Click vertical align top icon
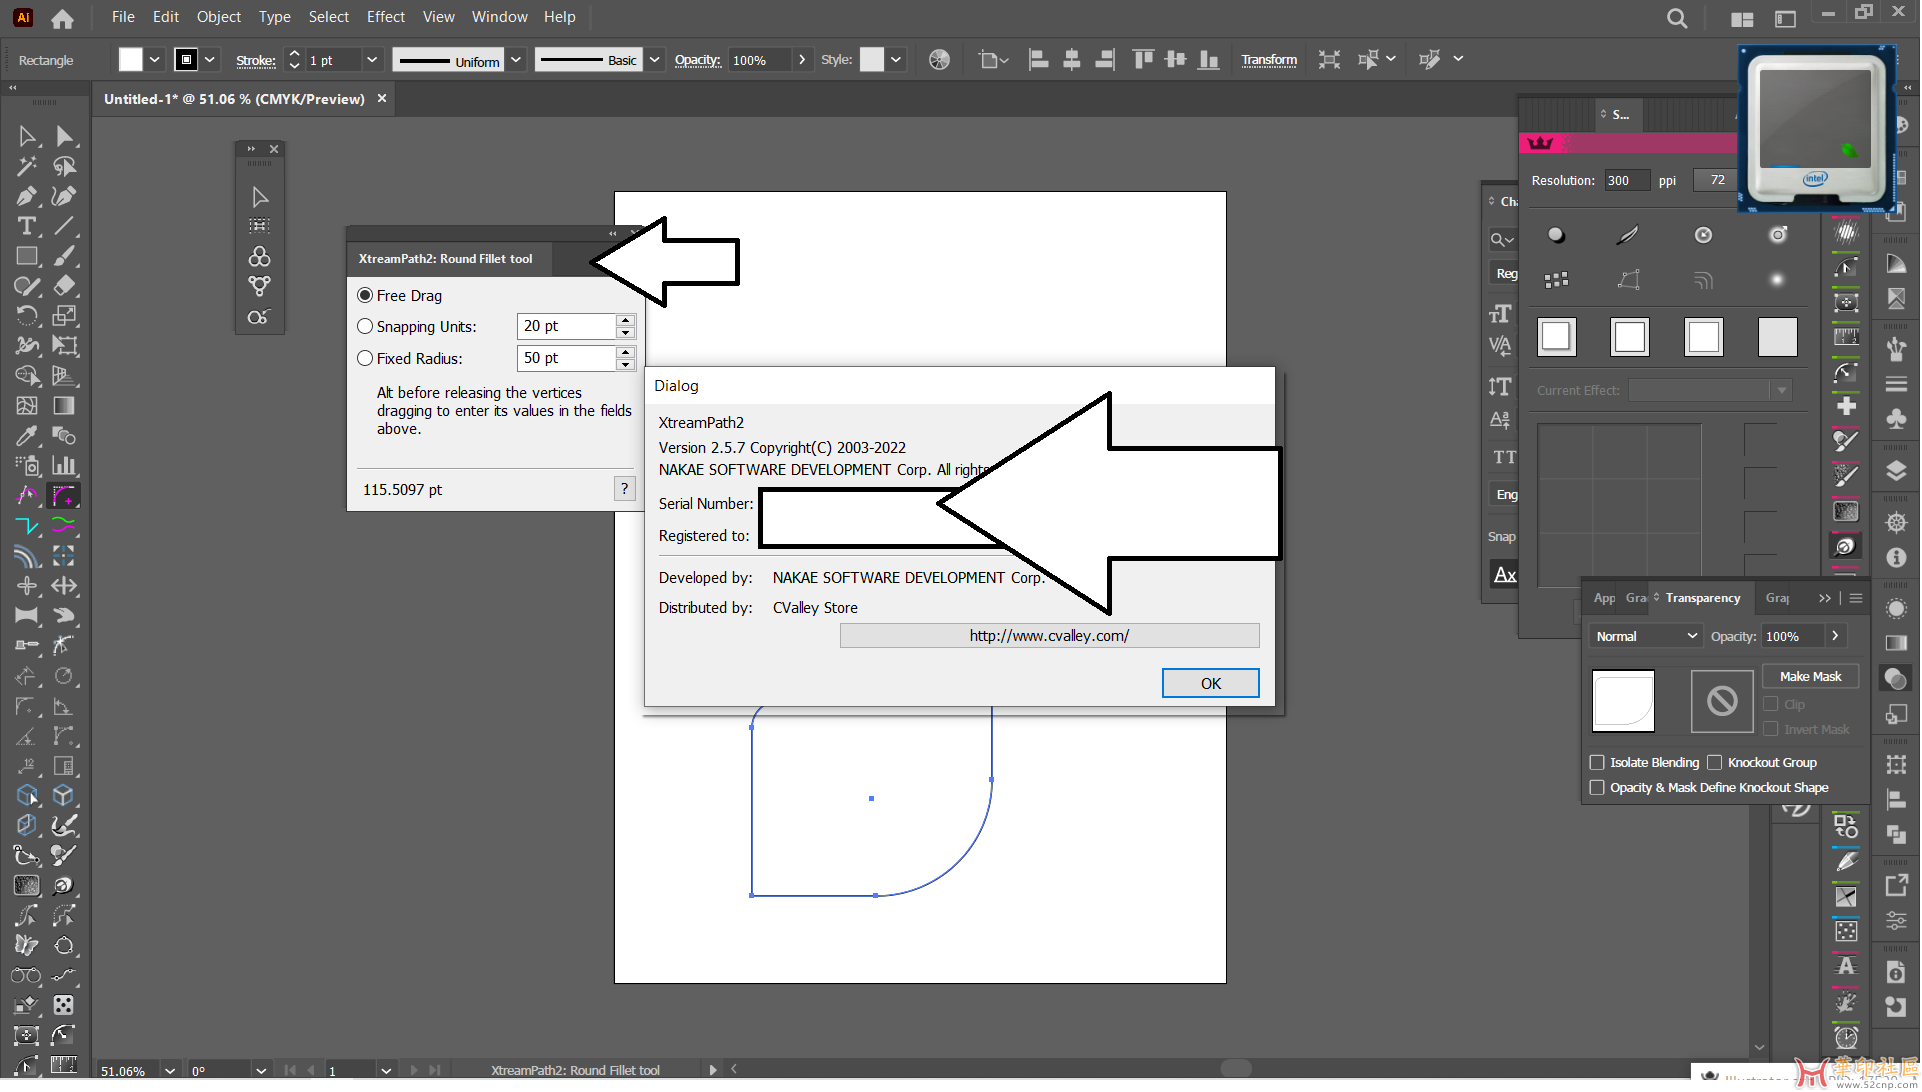 coord(1143,60)
